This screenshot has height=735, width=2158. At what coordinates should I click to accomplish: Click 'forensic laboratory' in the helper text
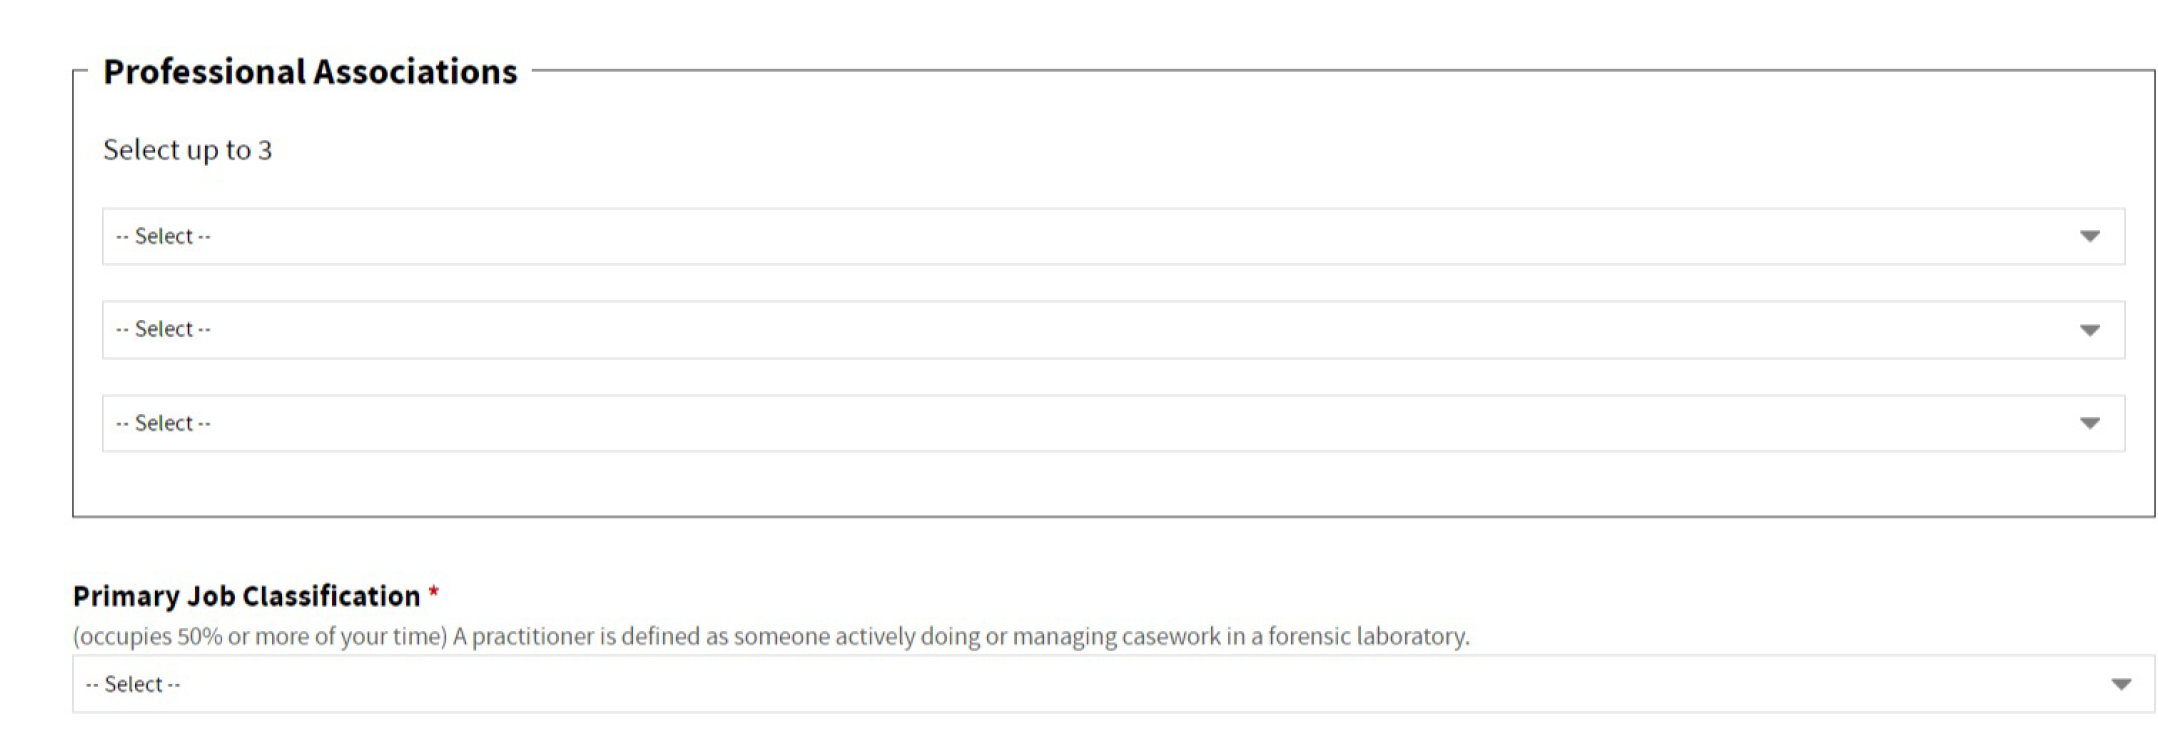coord(1367,637)
